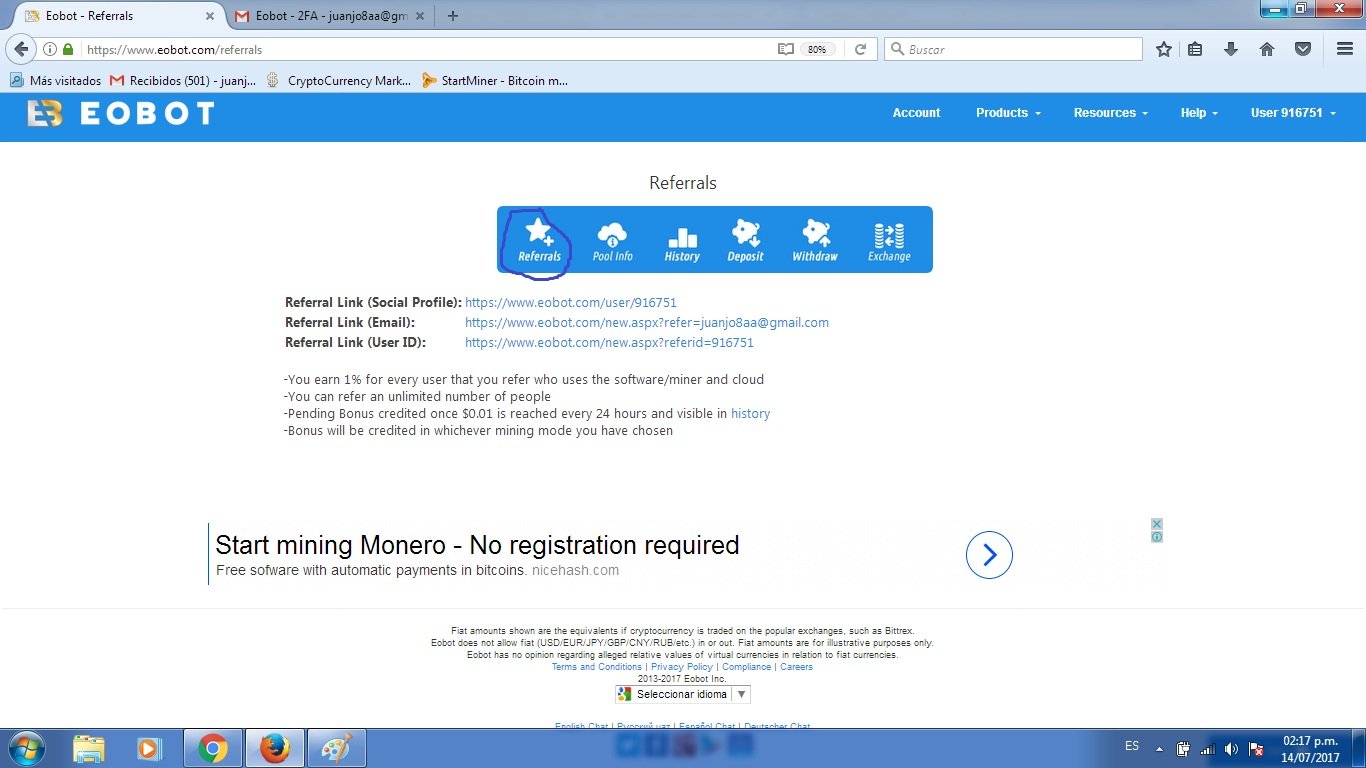Go back with the browser back arrow
This screenshot has width=1366, height=768.
coord(21,49)
